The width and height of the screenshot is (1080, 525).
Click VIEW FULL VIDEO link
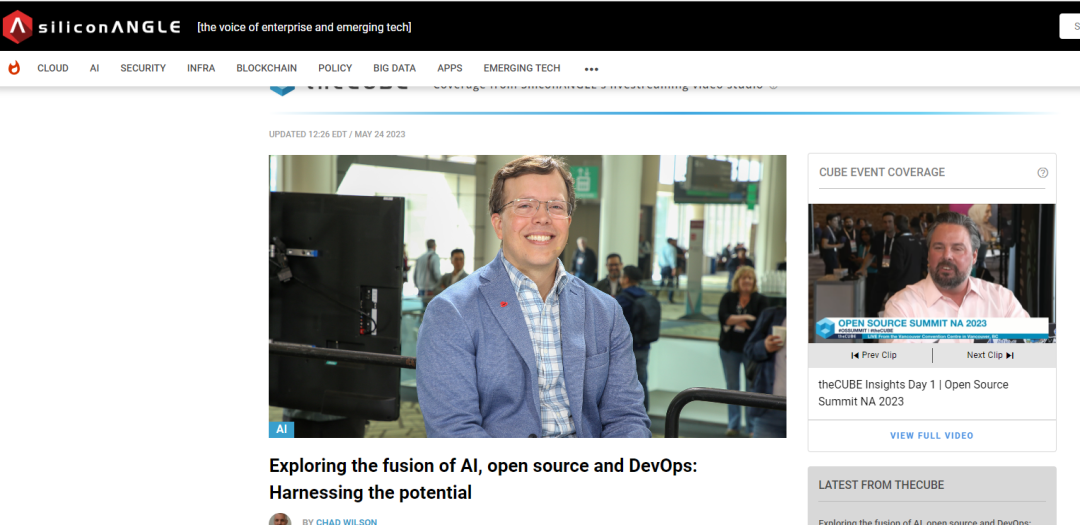click(x=932, y=435)
